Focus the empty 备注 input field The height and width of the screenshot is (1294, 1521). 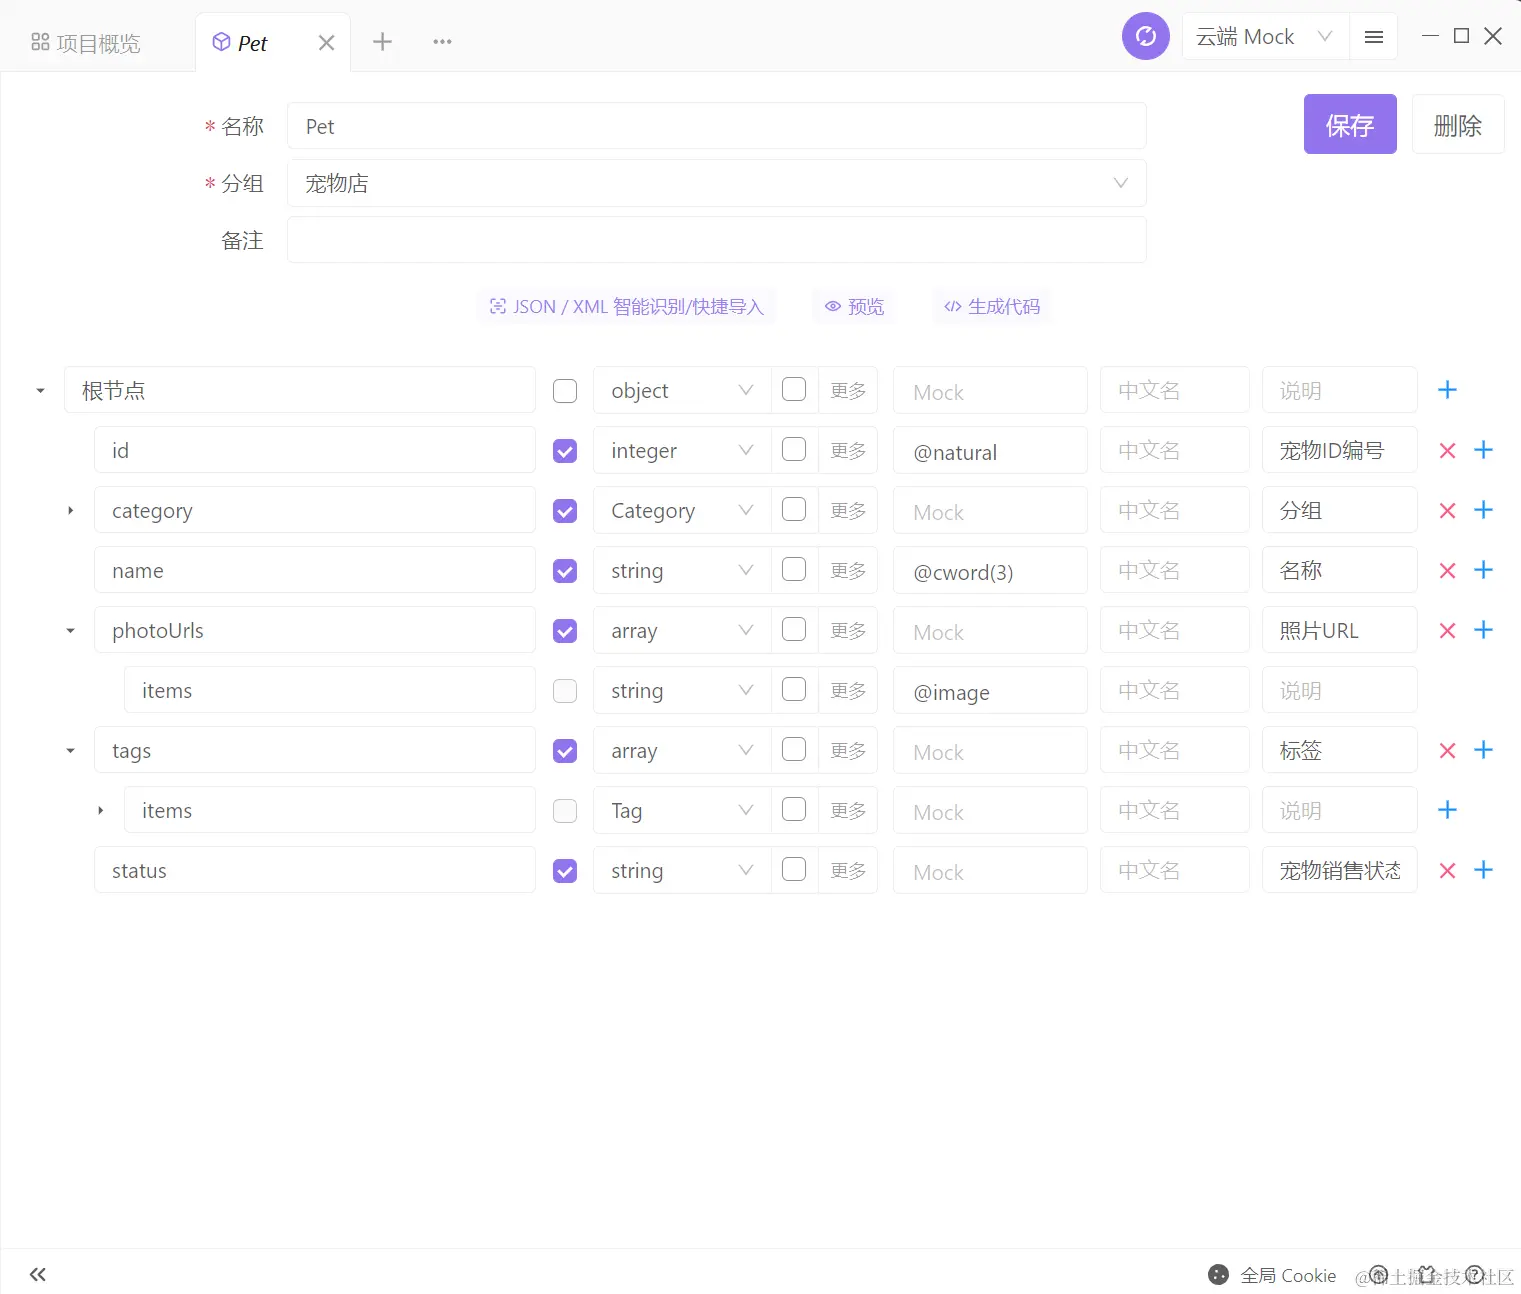click(x=716, y=240)
